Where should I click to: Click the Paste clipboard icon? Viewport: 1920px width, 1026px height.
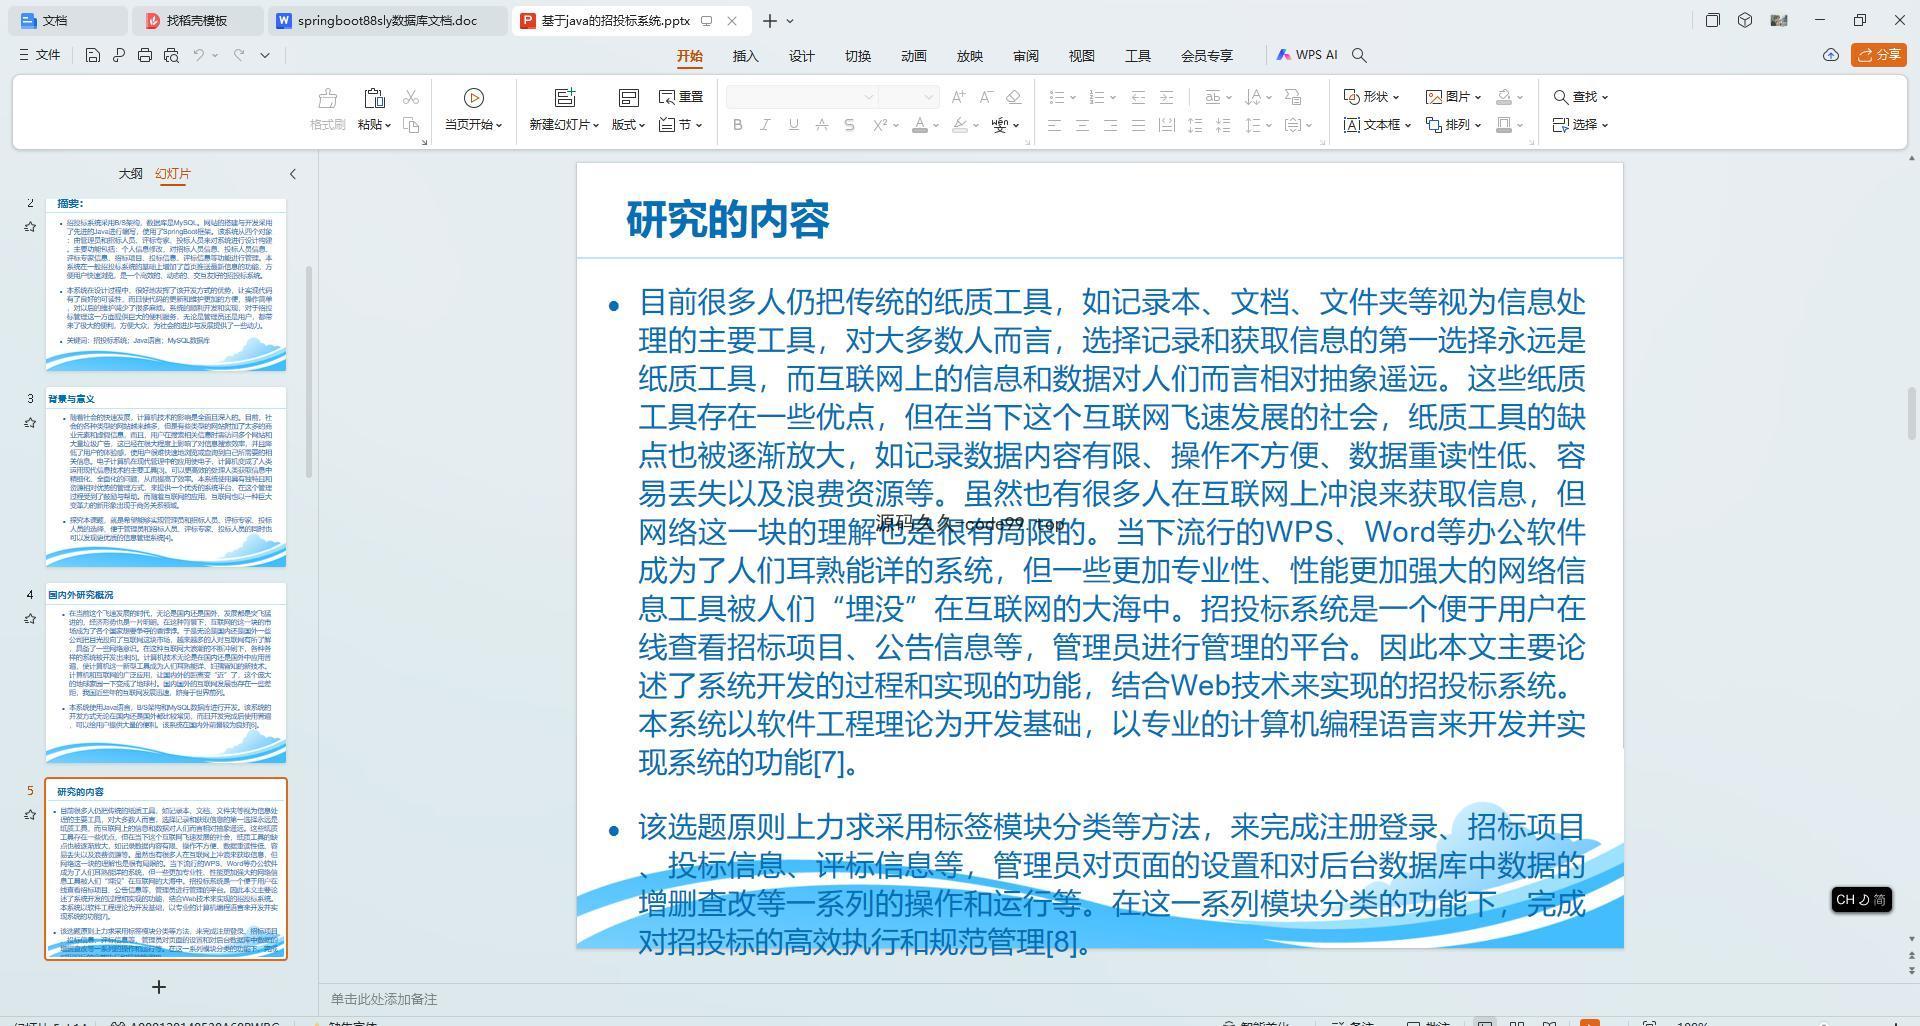374,98
